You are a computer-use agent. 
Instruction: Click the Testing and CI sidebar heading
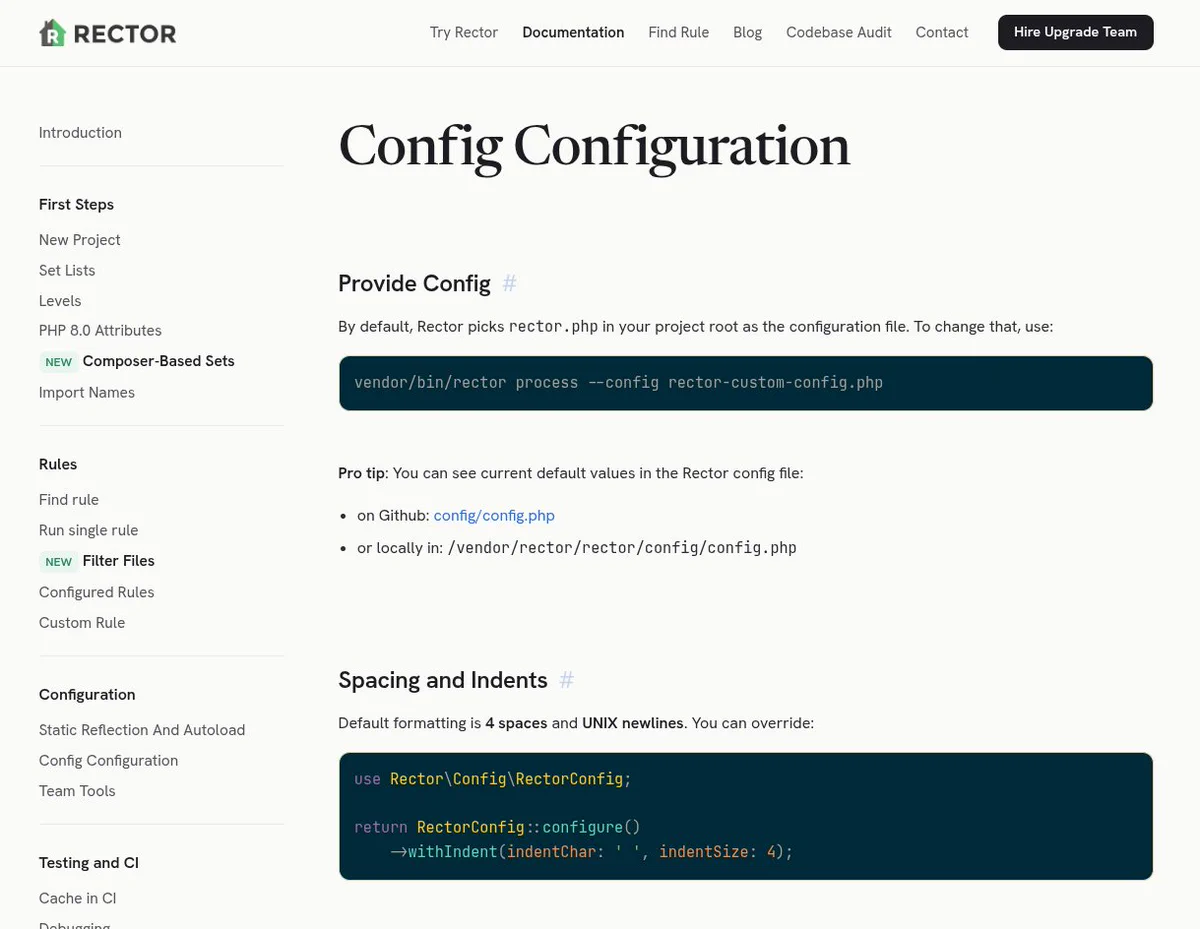89,863
